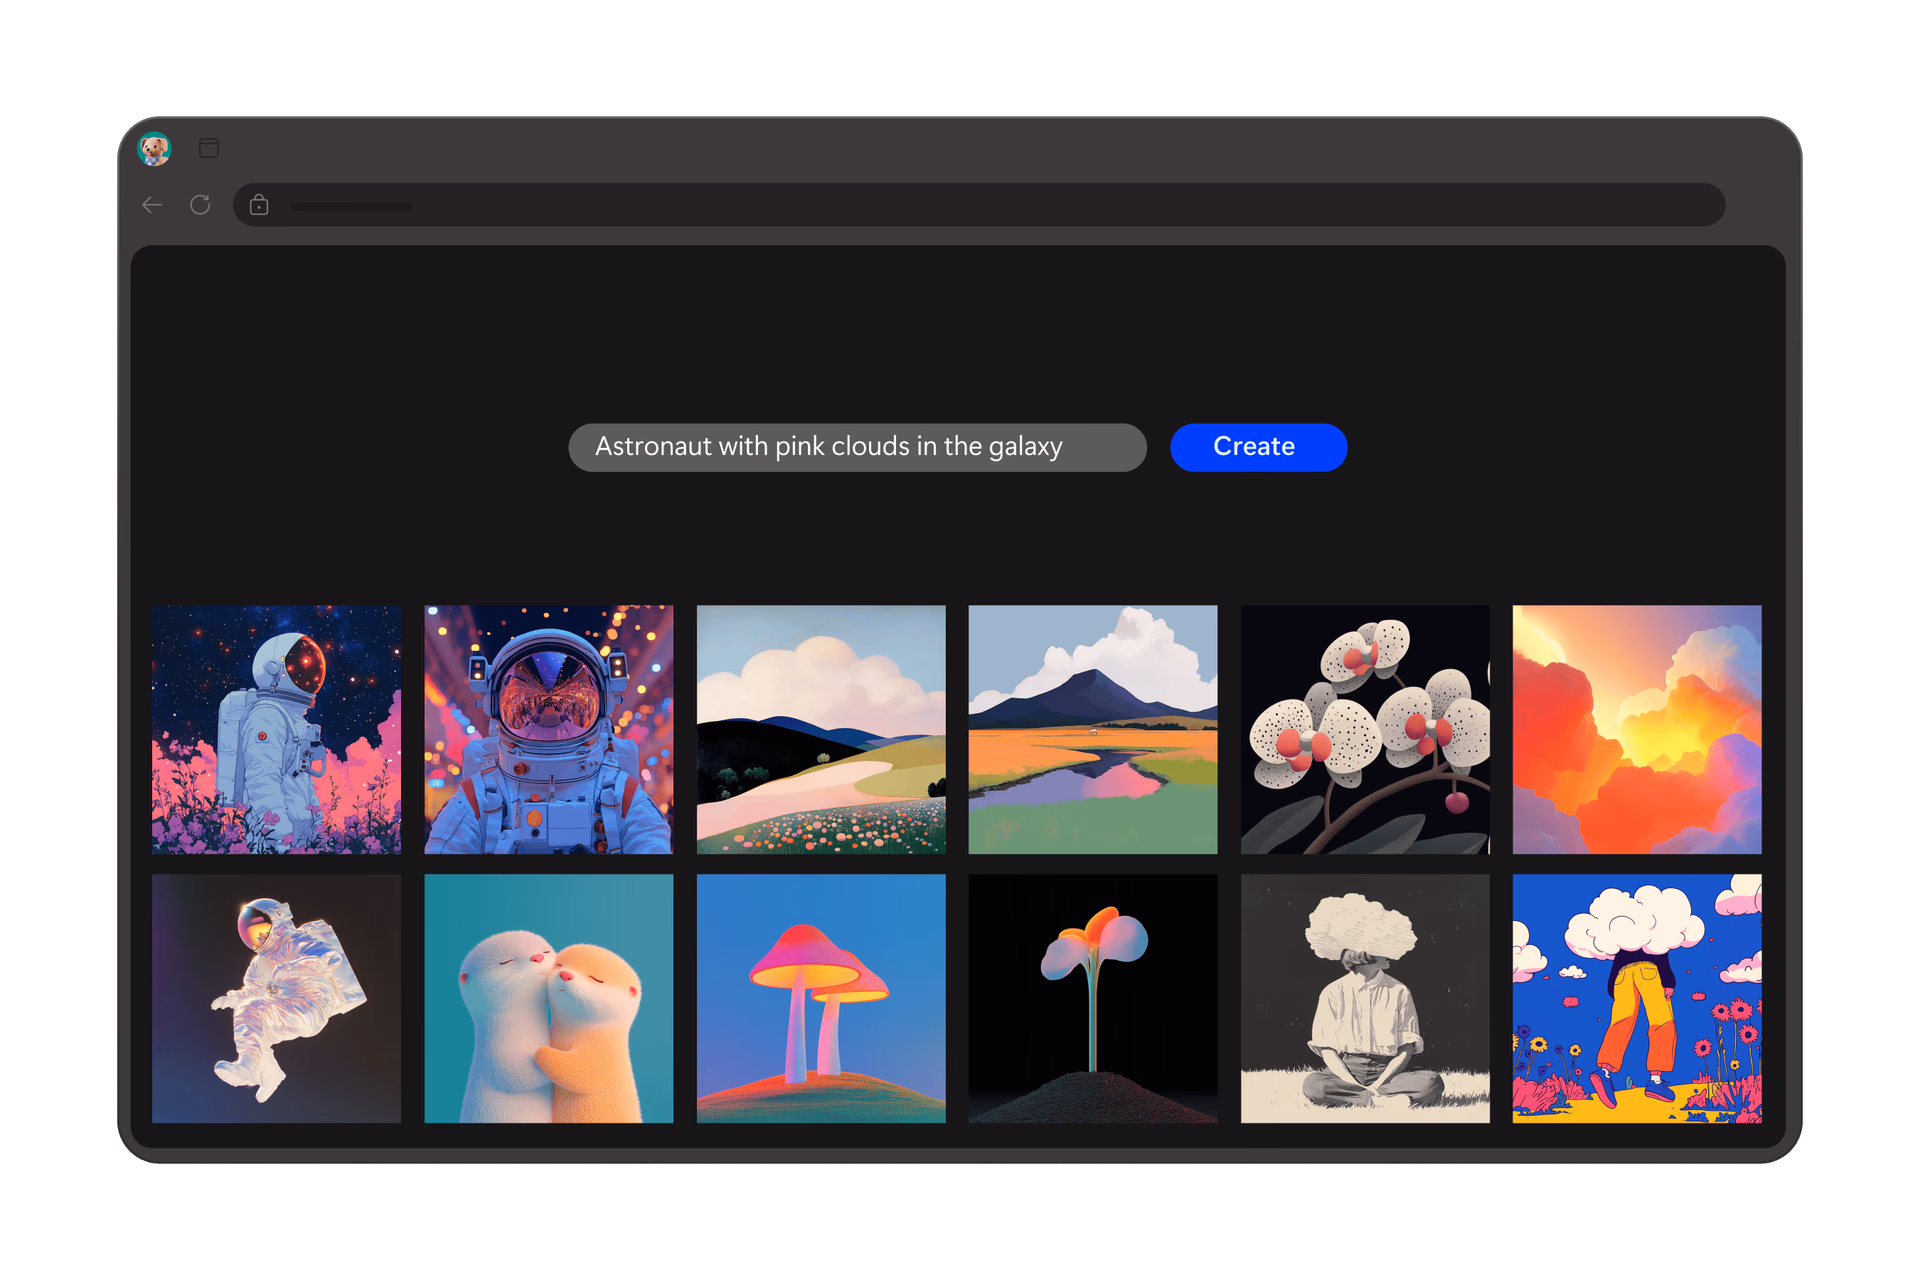The width and height of the screenshot is (1920, 1280).
Task: Select the hugging fluffy otters thumbnail
Action: coord(548,998)
